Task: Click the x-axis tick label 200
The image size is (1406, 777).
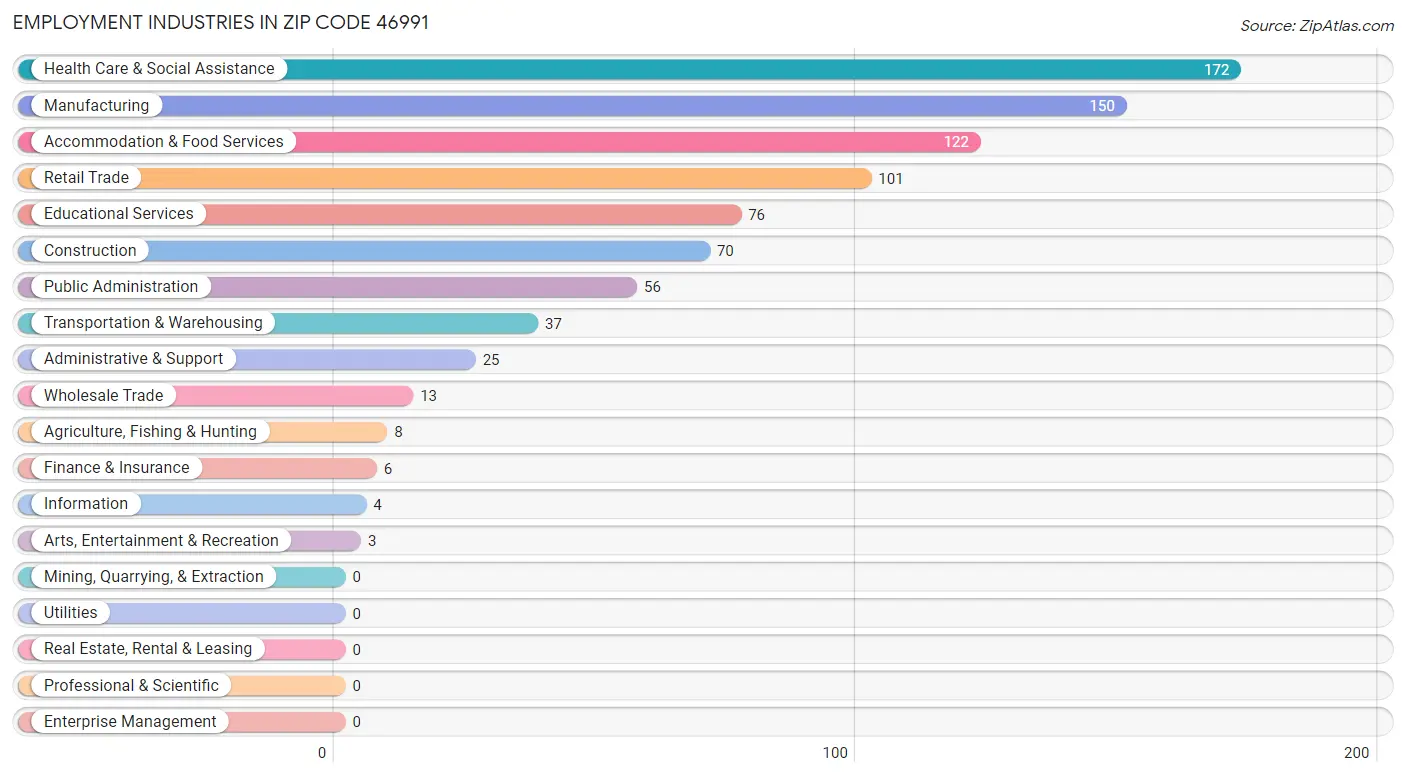Action: [x=1356, y=753]
